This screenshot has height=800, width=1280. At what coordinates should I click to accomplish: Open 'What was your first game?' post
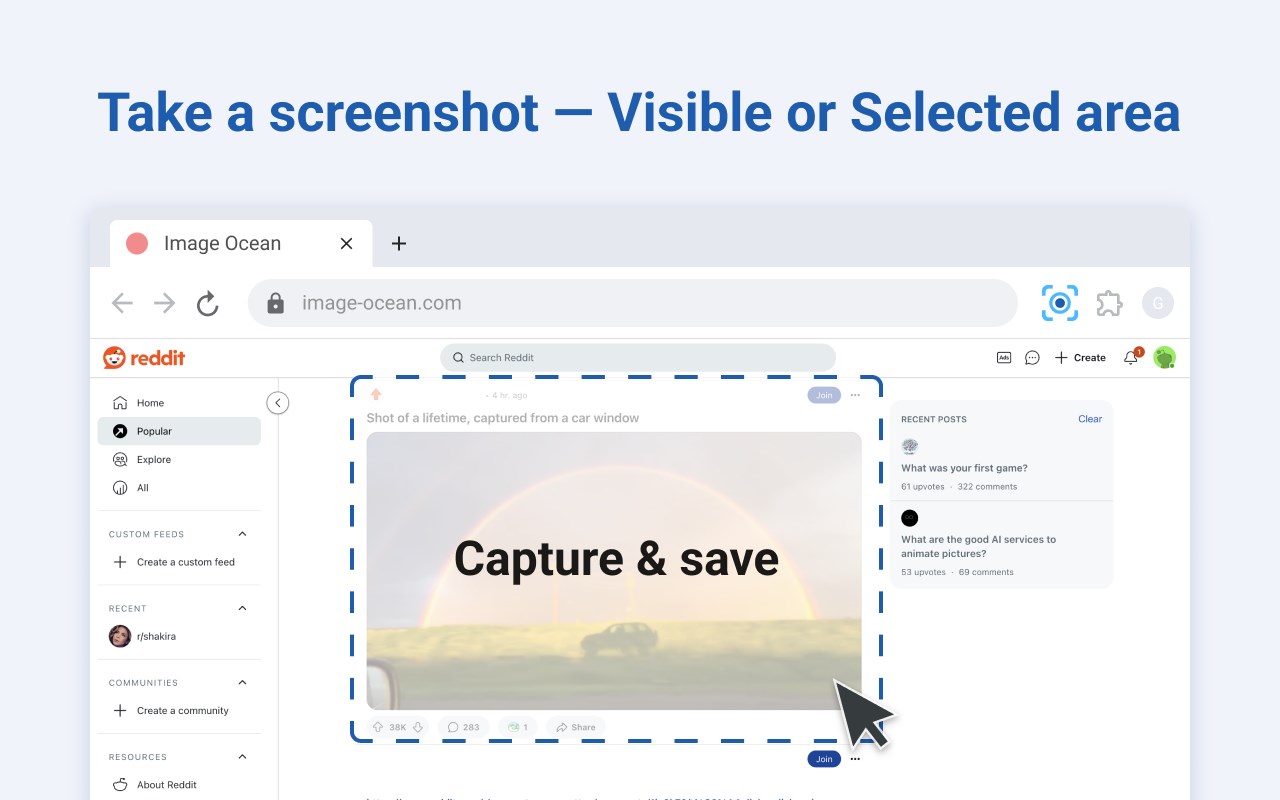964,468
